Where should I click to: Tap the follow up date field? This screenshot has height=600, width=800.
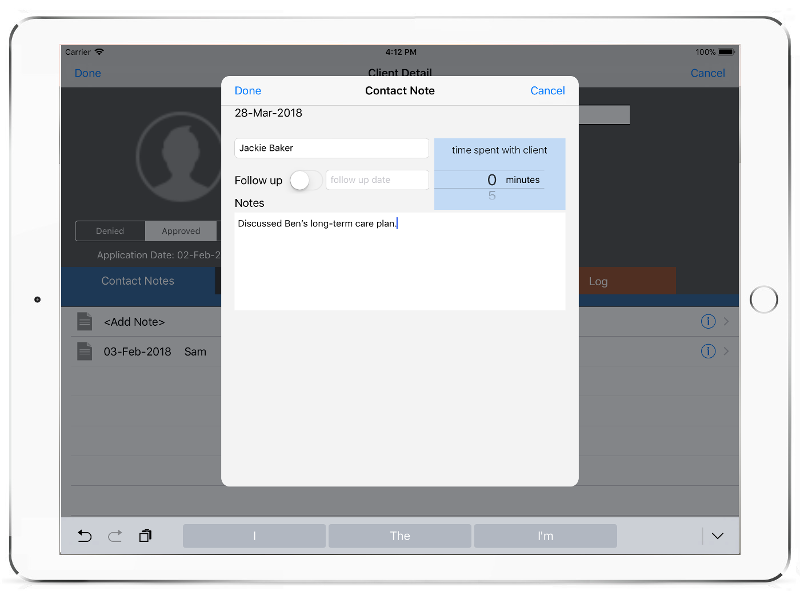point(377,180)
